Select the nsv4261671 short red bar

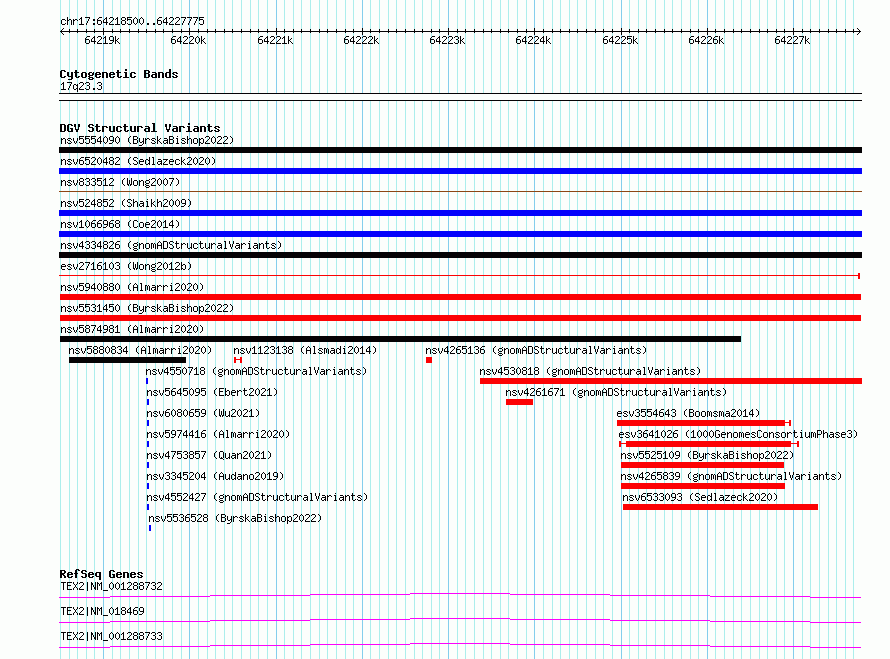(x=519, y=402)
